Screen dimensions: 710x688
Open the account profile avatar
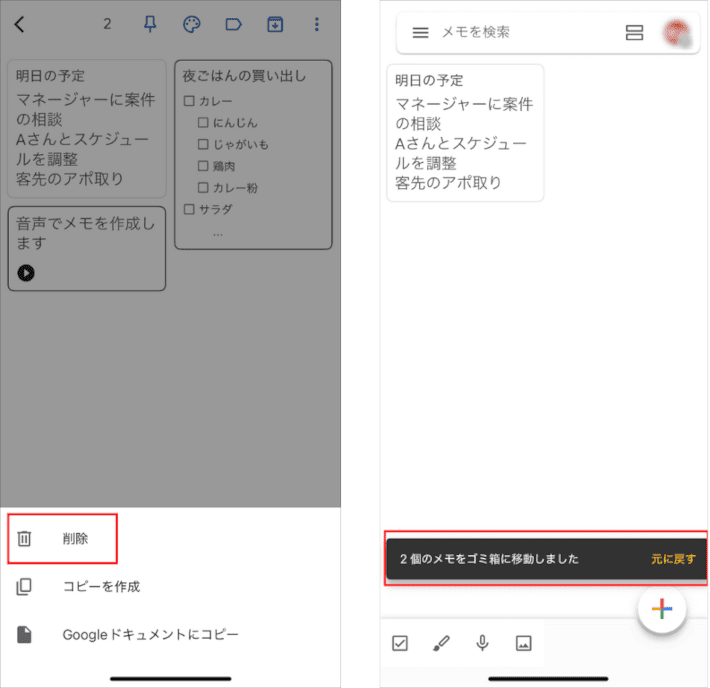(675, 33)
